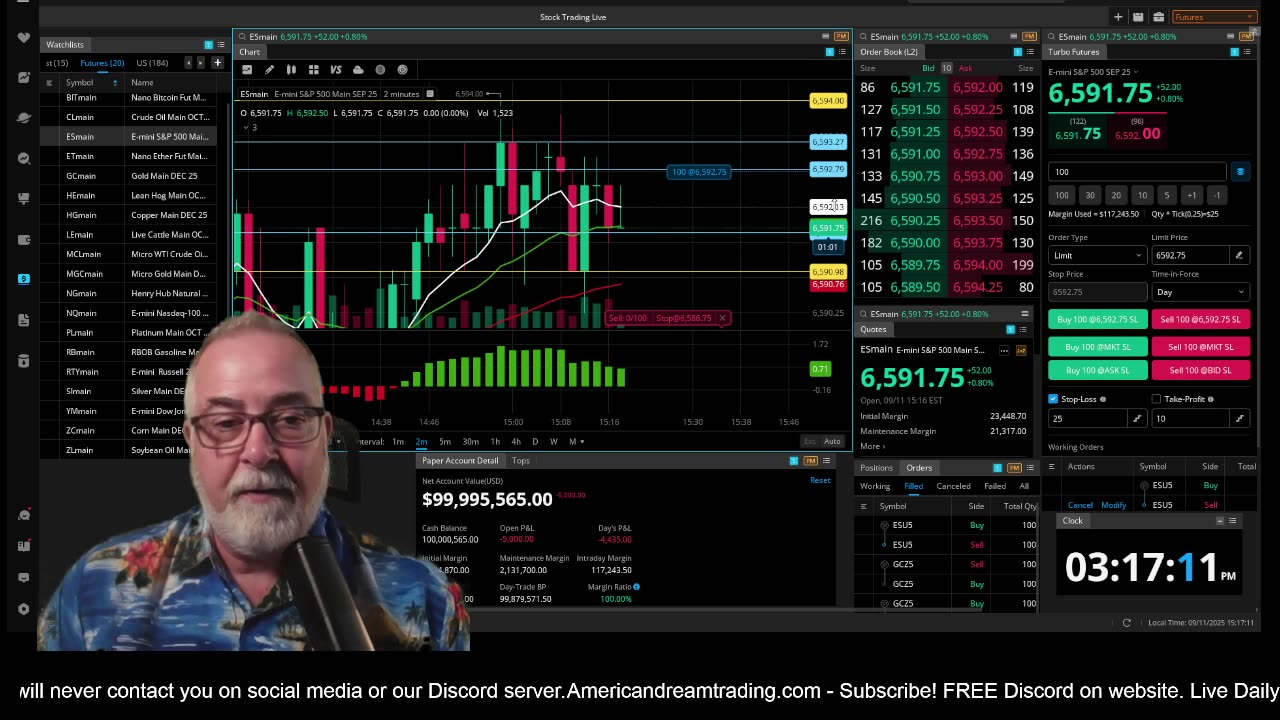
Task: Click Buy 100 @MKT SL button
Action: [1097, 347]
